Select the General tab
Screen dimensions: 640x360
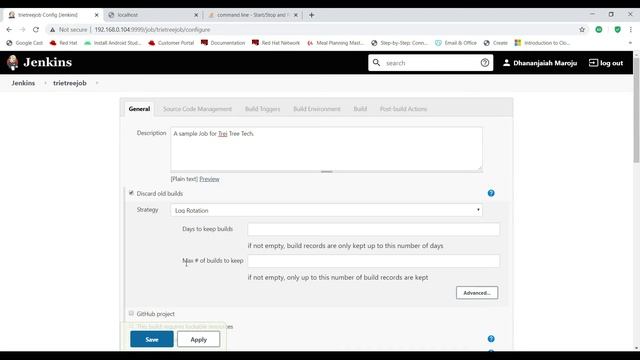[139, 109]
